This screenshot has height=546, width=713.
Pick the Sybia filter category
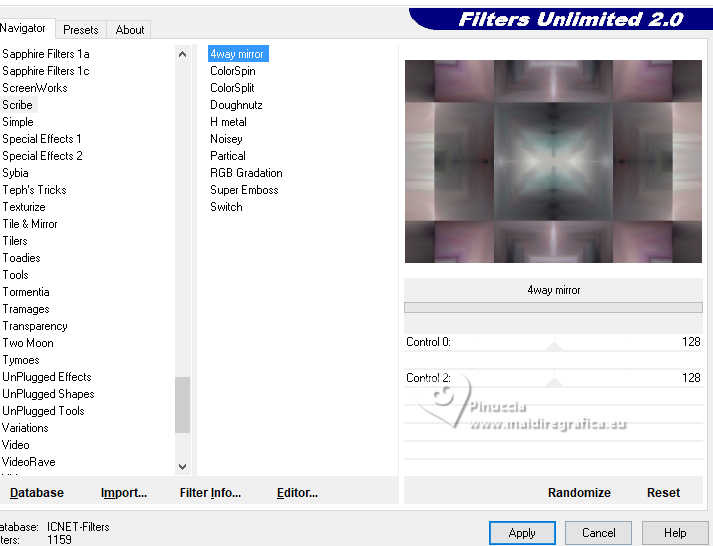point(15,173)
